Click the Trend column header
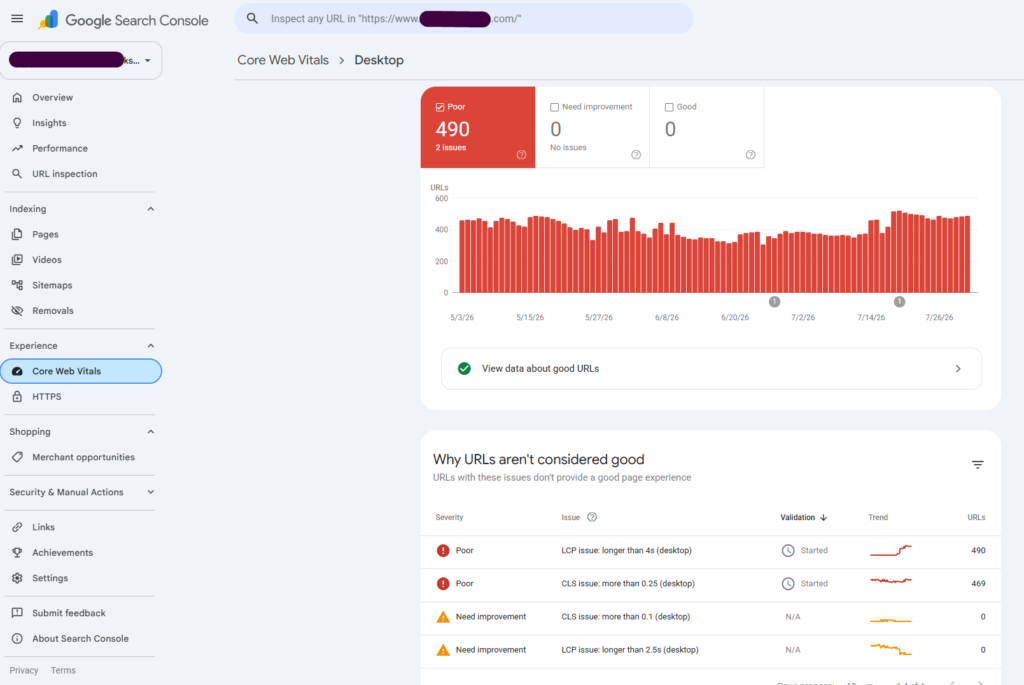 click(x=878, y=517)
